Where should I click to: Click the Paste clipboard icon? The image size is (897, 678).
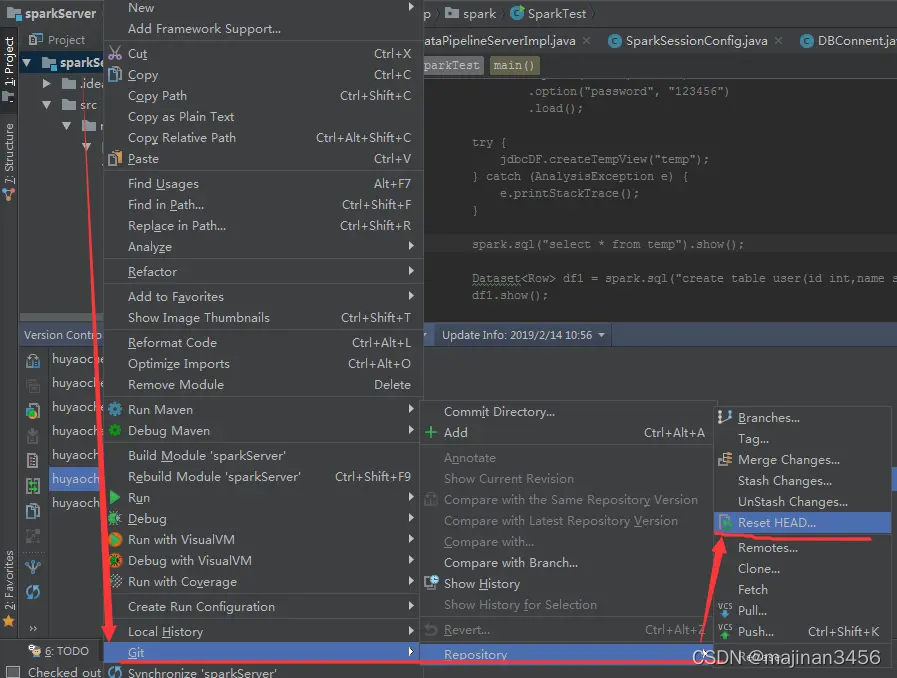pyautogui.click(x=115, y=158)
